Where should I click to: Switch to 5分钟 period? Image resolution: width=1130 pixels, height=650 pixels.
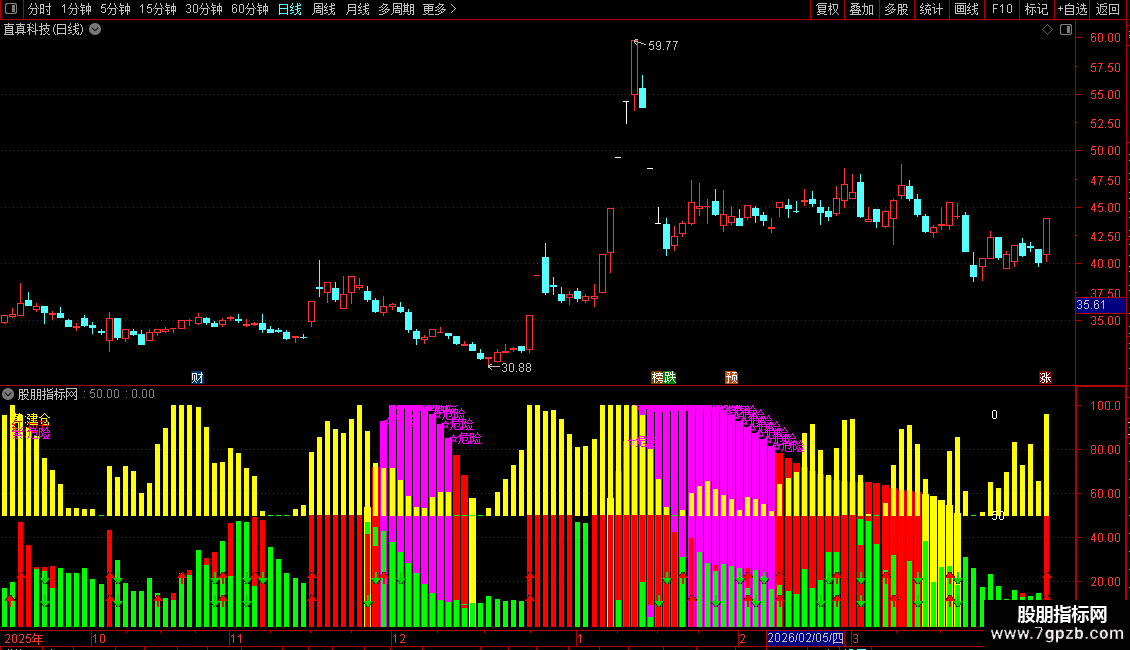pos(115,9)
